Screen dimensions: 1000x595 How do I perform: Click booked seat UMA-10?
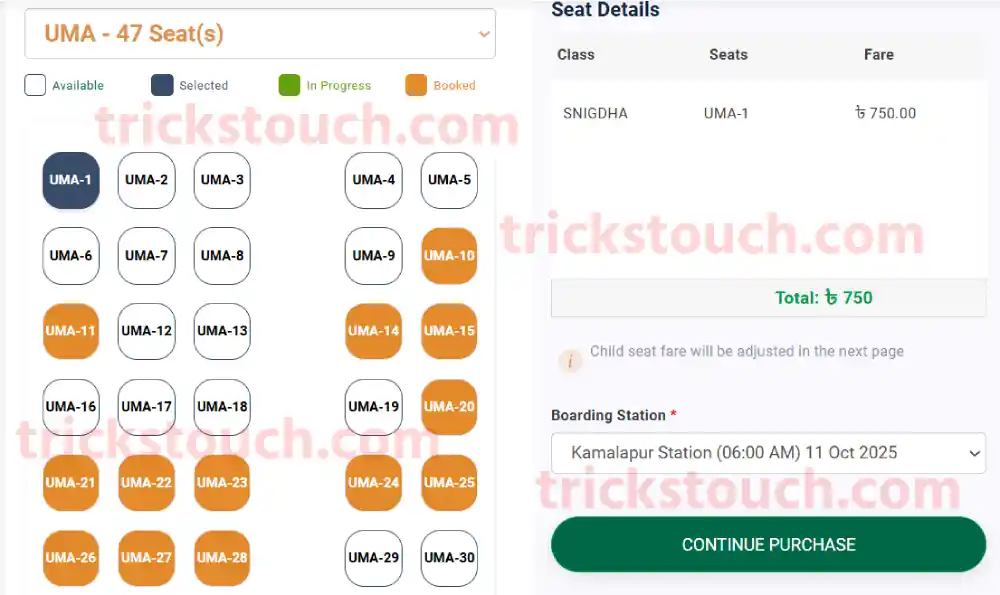click(449, 255)
